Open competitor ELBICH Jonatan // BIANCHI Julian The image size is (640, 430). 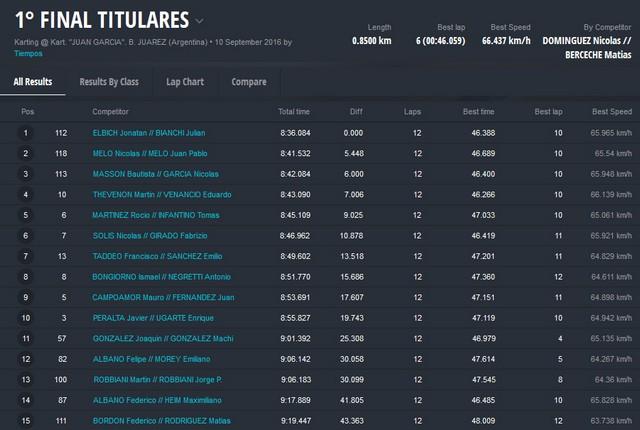click(x=149, y=133)
